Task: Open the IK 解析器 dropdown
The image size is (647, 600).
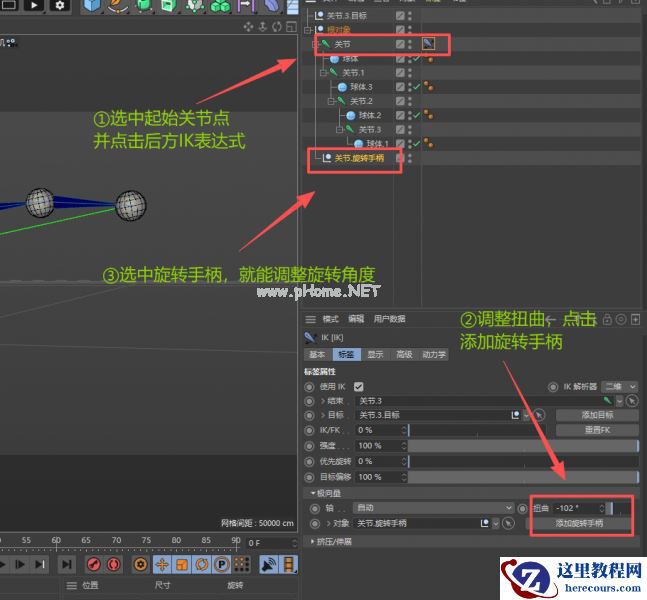Action: (619, 387)
